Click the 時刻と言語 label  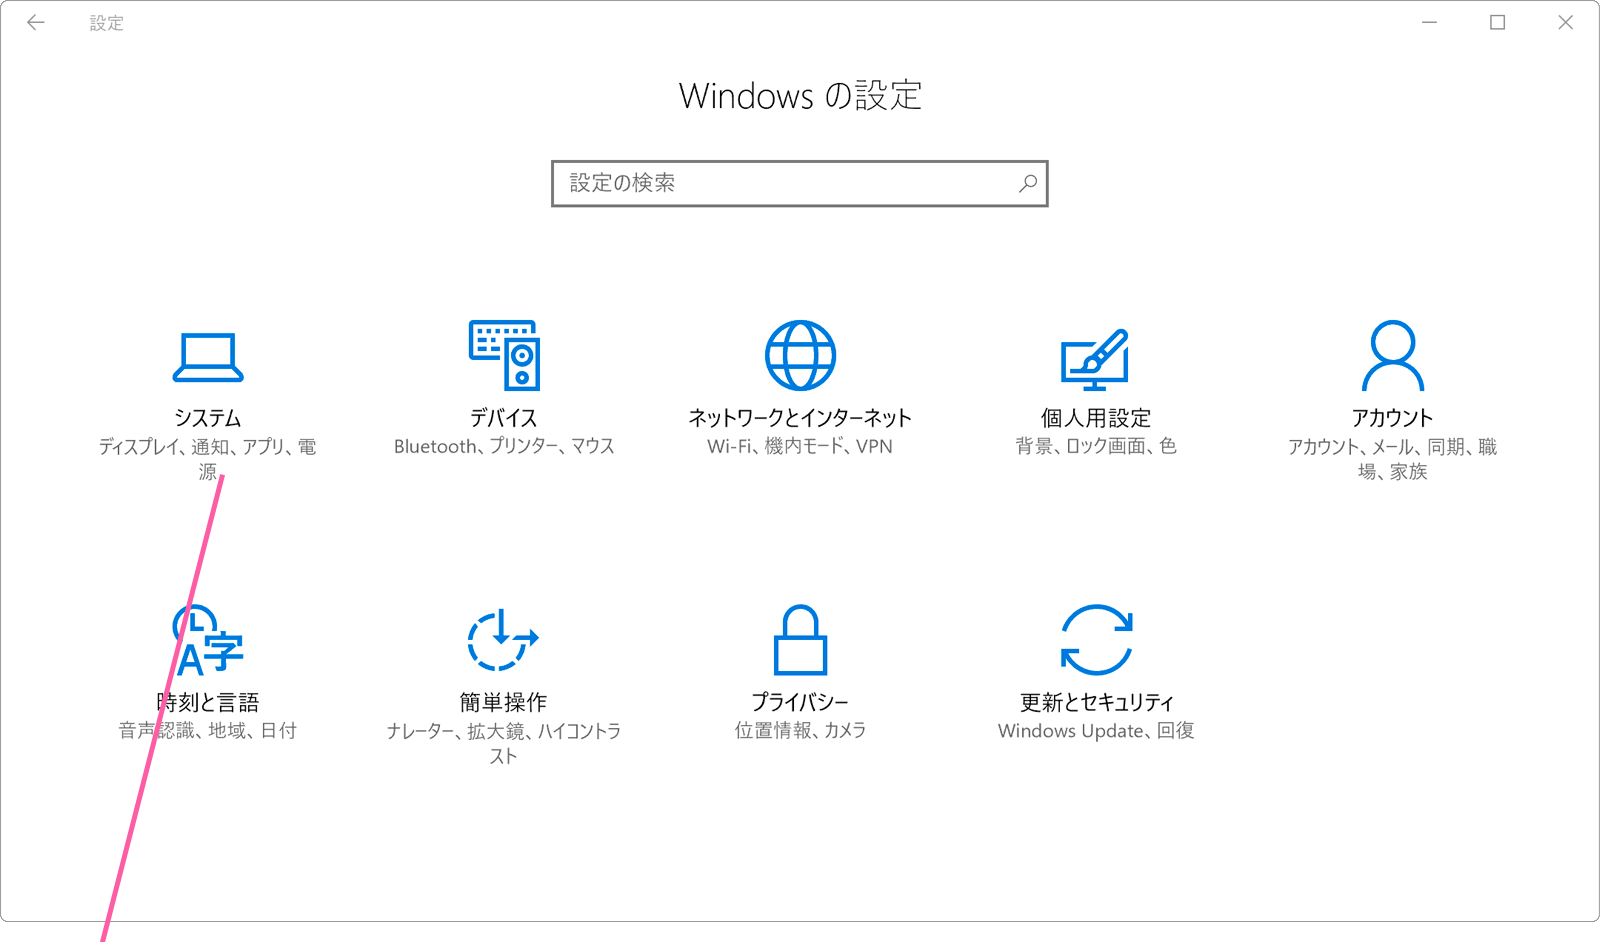pyautogui.click(x=208, y=702)
